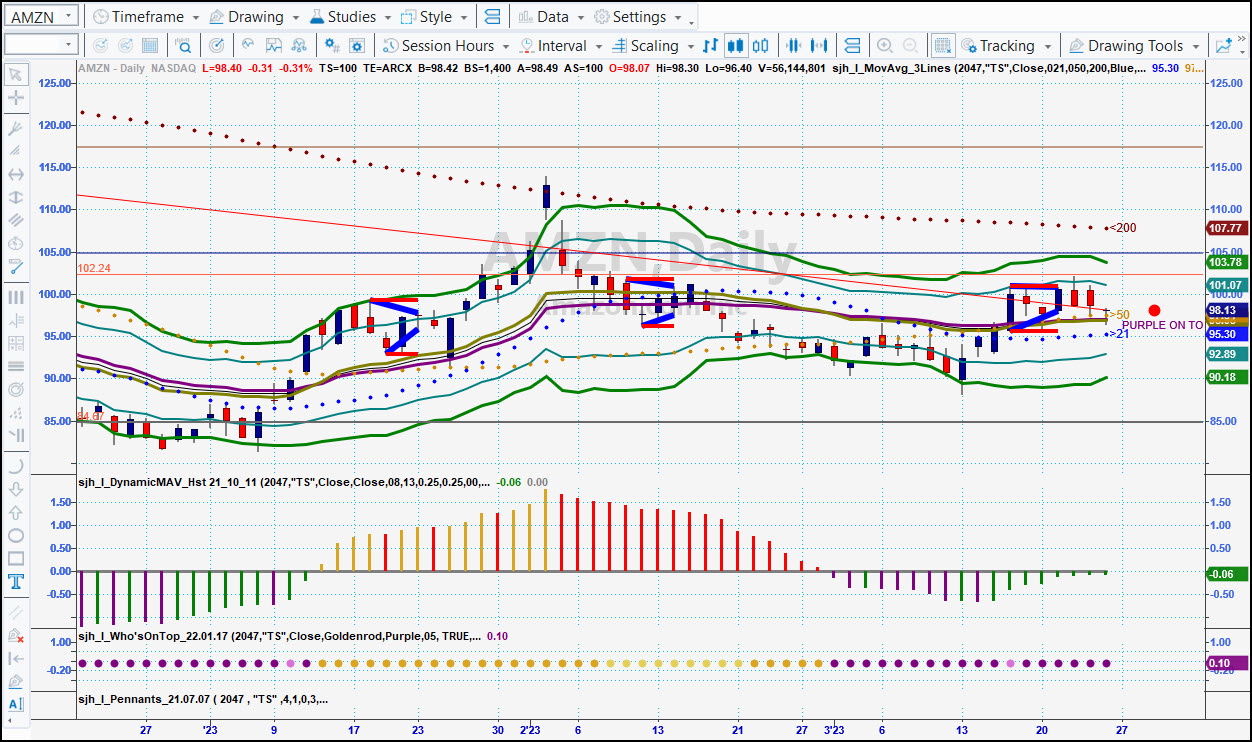Click the 92.89 price label
The width and height of the screenshot is (1252, 742).
(1226, 354)
